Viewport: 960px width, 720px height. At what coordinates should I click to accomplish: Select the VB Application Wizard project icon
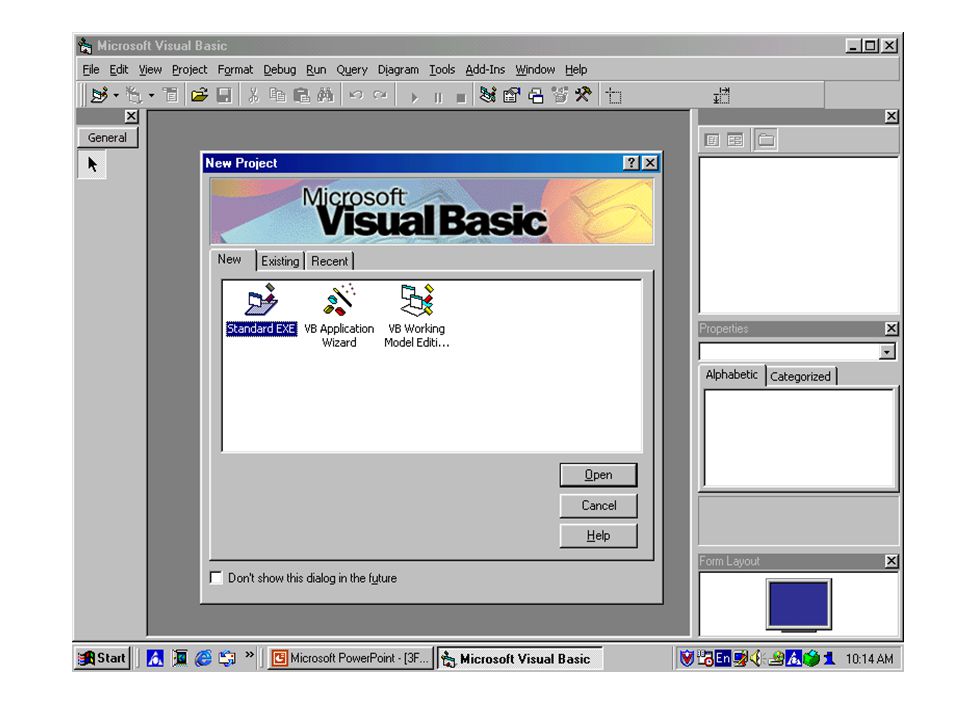(x=339, y=315)
